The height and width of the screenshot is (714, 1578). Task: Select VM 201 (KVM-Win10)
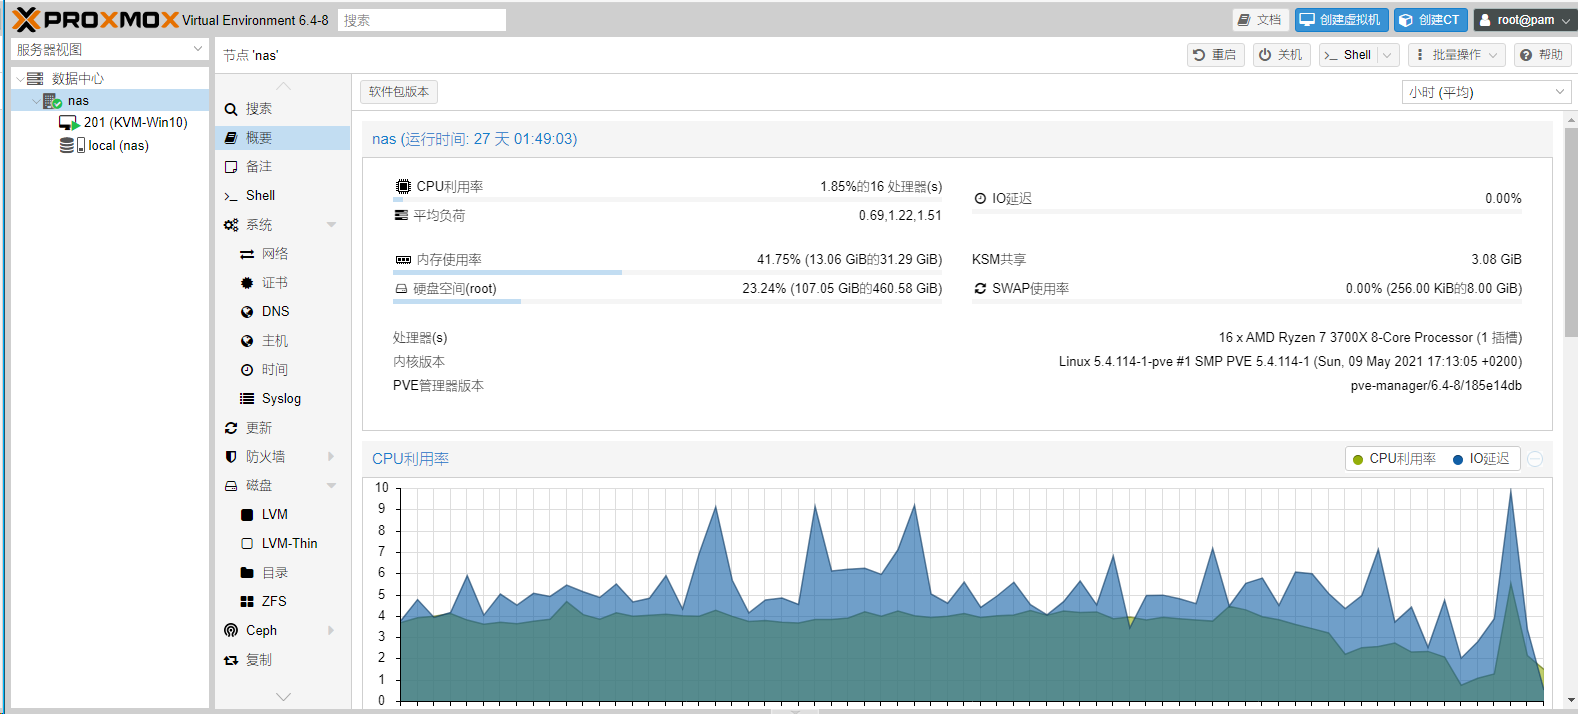(135, 122)
